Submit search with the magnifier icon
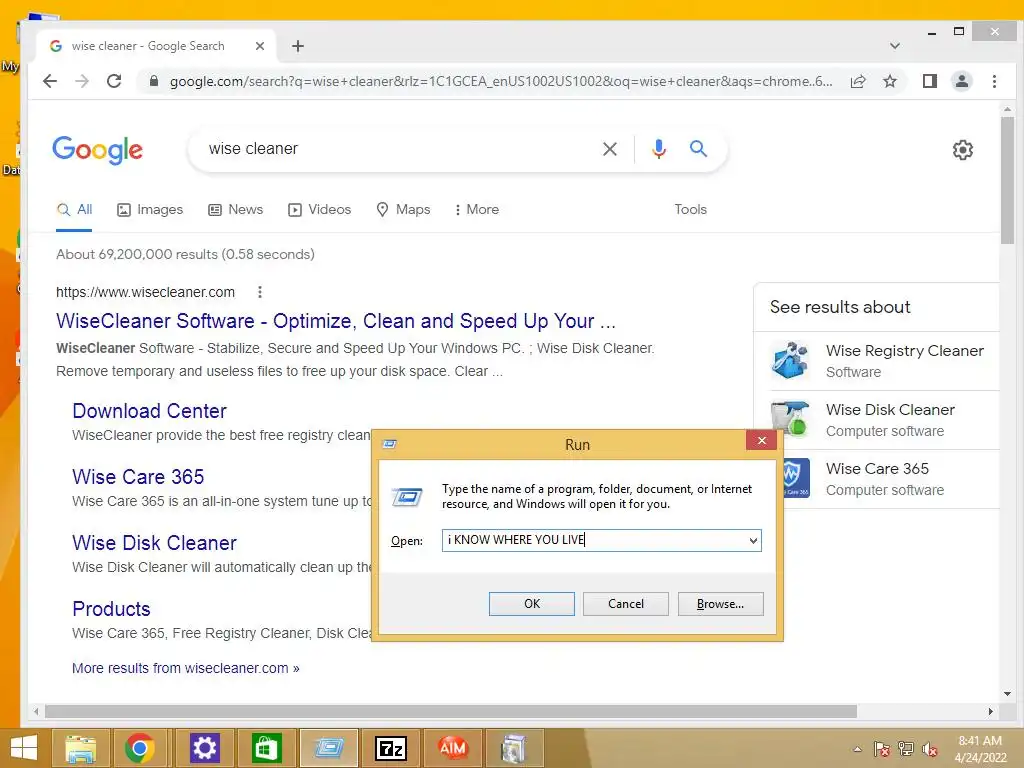 click(x=698, y=149)
